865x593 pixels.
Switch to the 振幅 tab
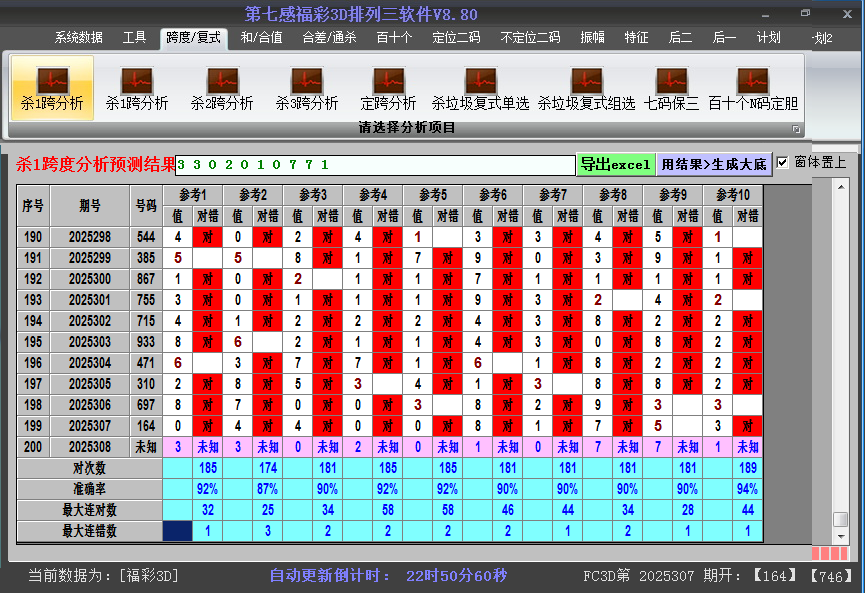click(x=593, y=38)
